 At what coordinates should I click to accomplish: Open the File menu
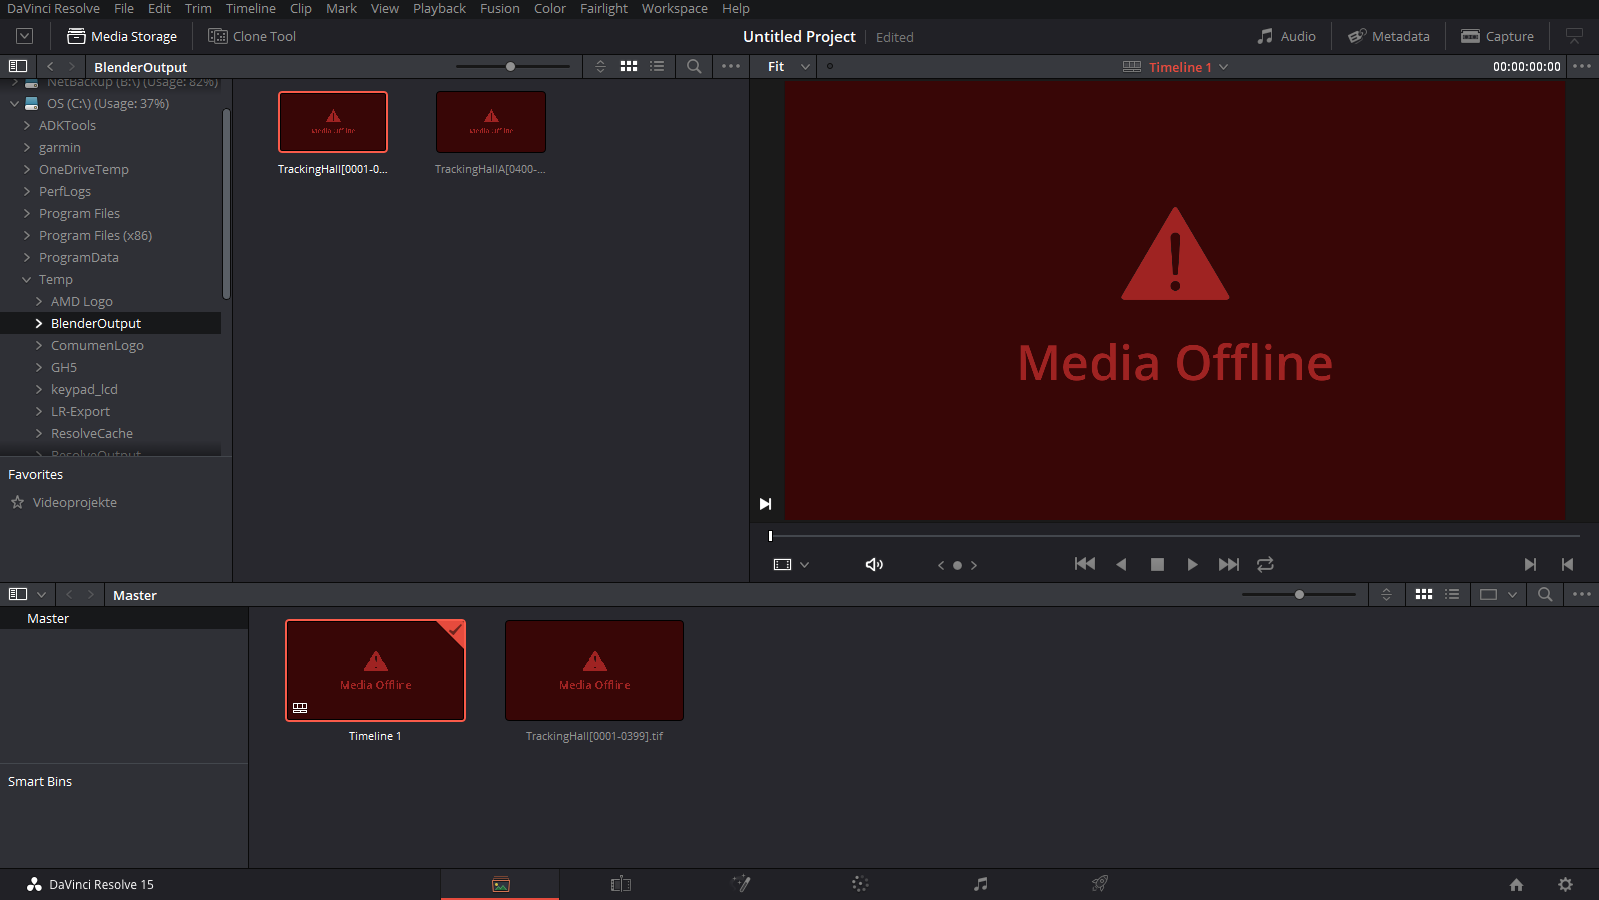tap(124, 9)
